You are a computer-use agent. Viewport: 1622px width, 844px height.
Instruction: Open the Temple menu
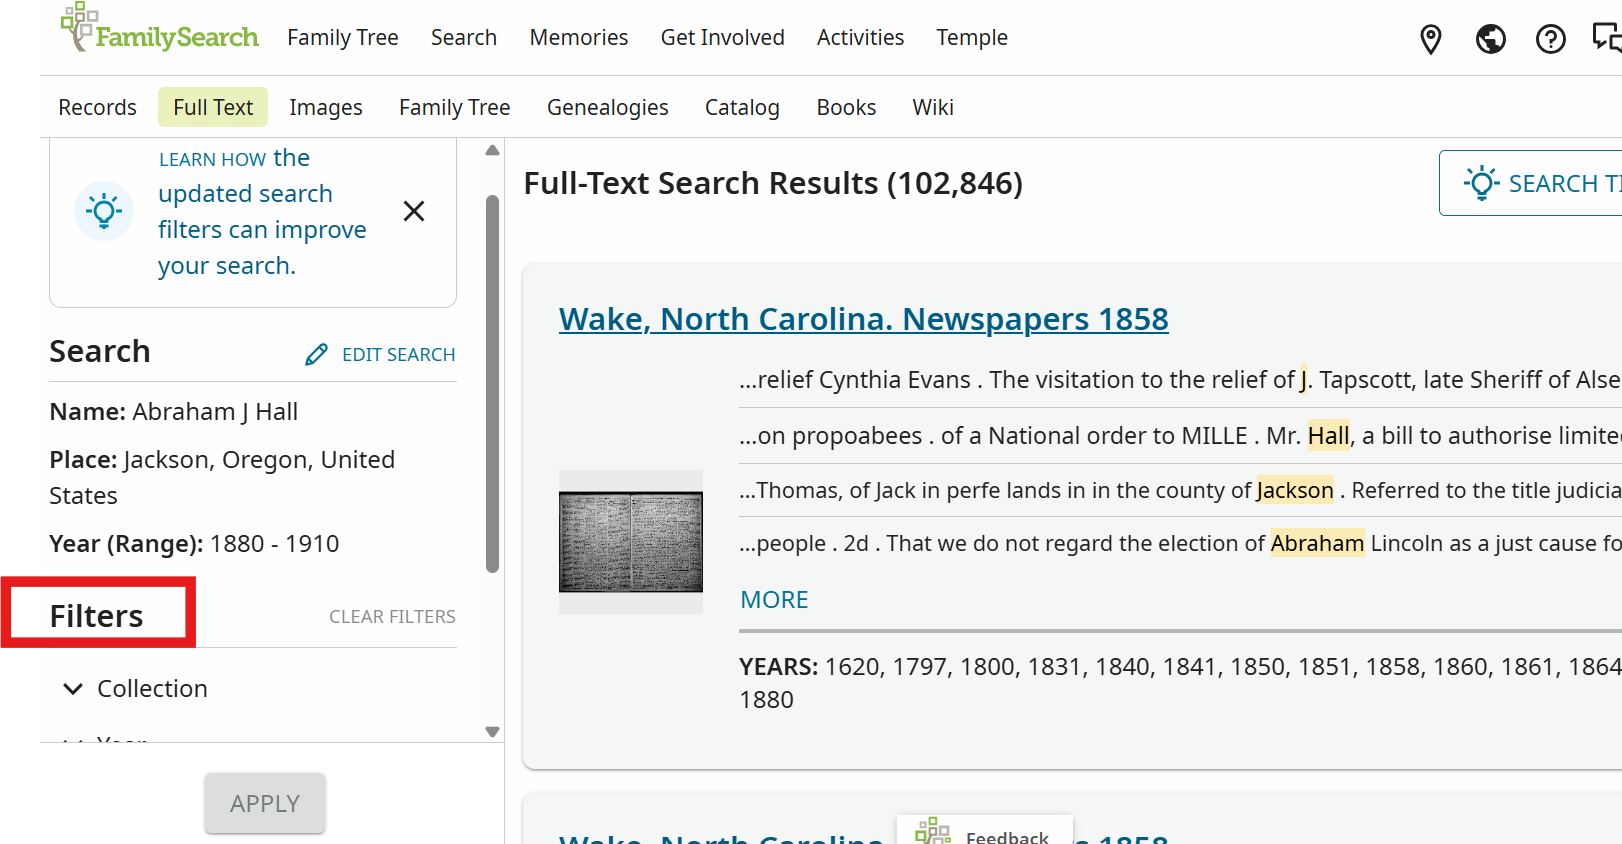click(972, 38)
